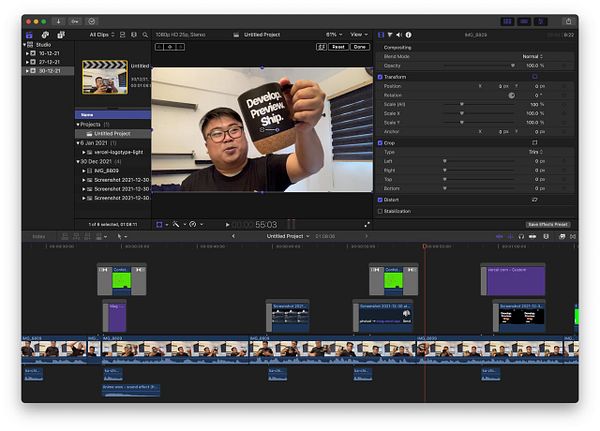Uncheck the Crop effect checkbox

380,143
